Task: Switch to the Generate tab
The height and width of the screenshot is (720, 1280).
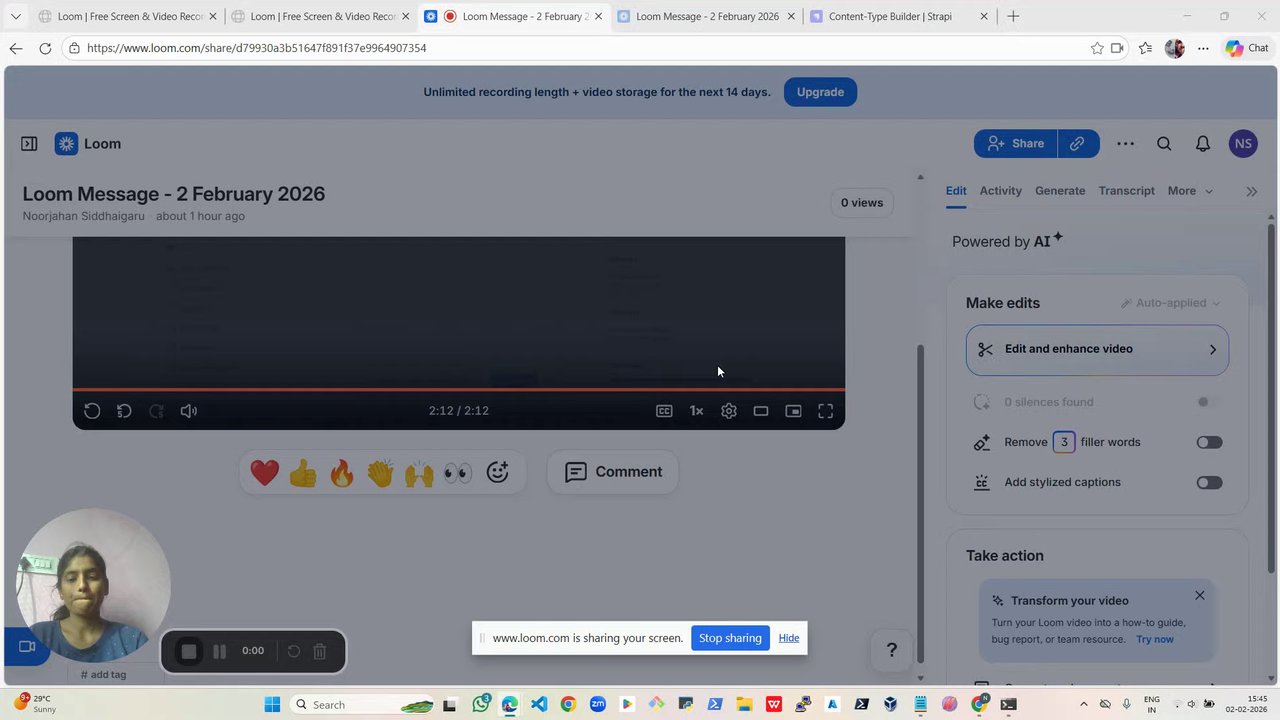Action: point(1060,191)
